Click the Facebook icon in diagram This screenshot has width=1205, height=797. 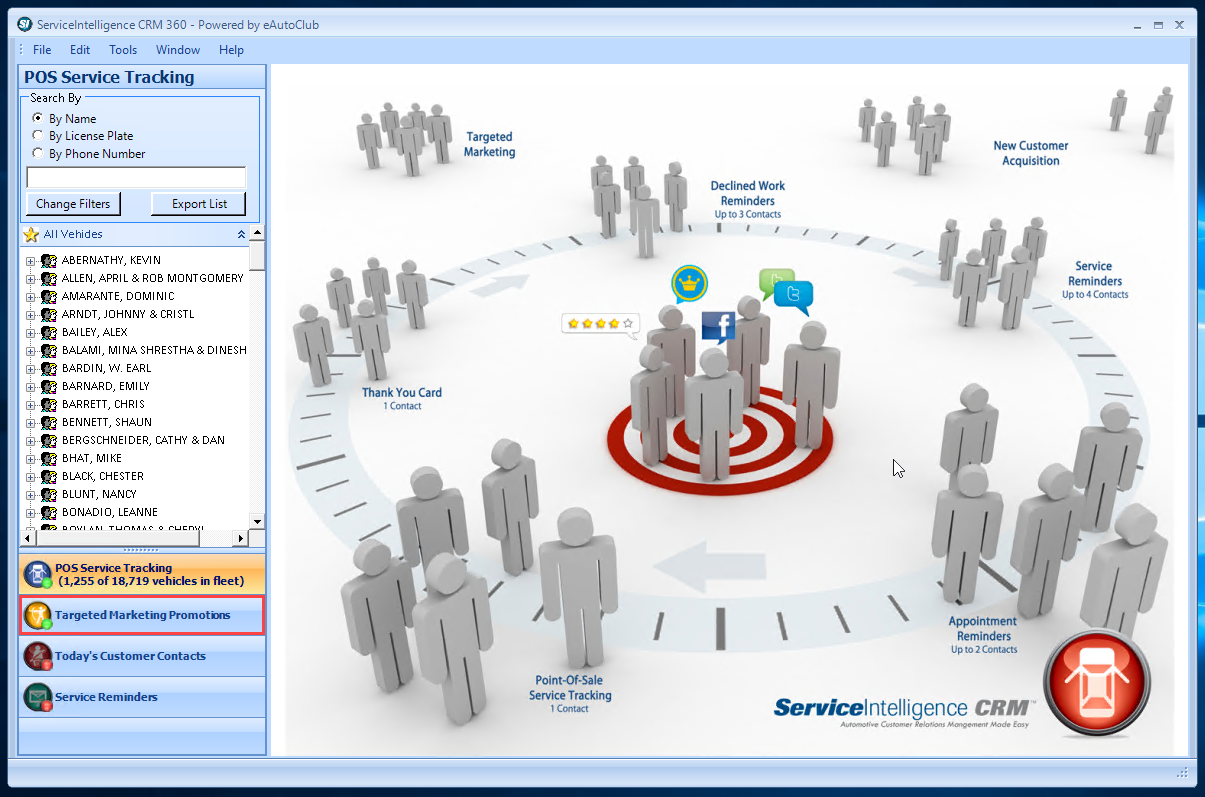718,327
